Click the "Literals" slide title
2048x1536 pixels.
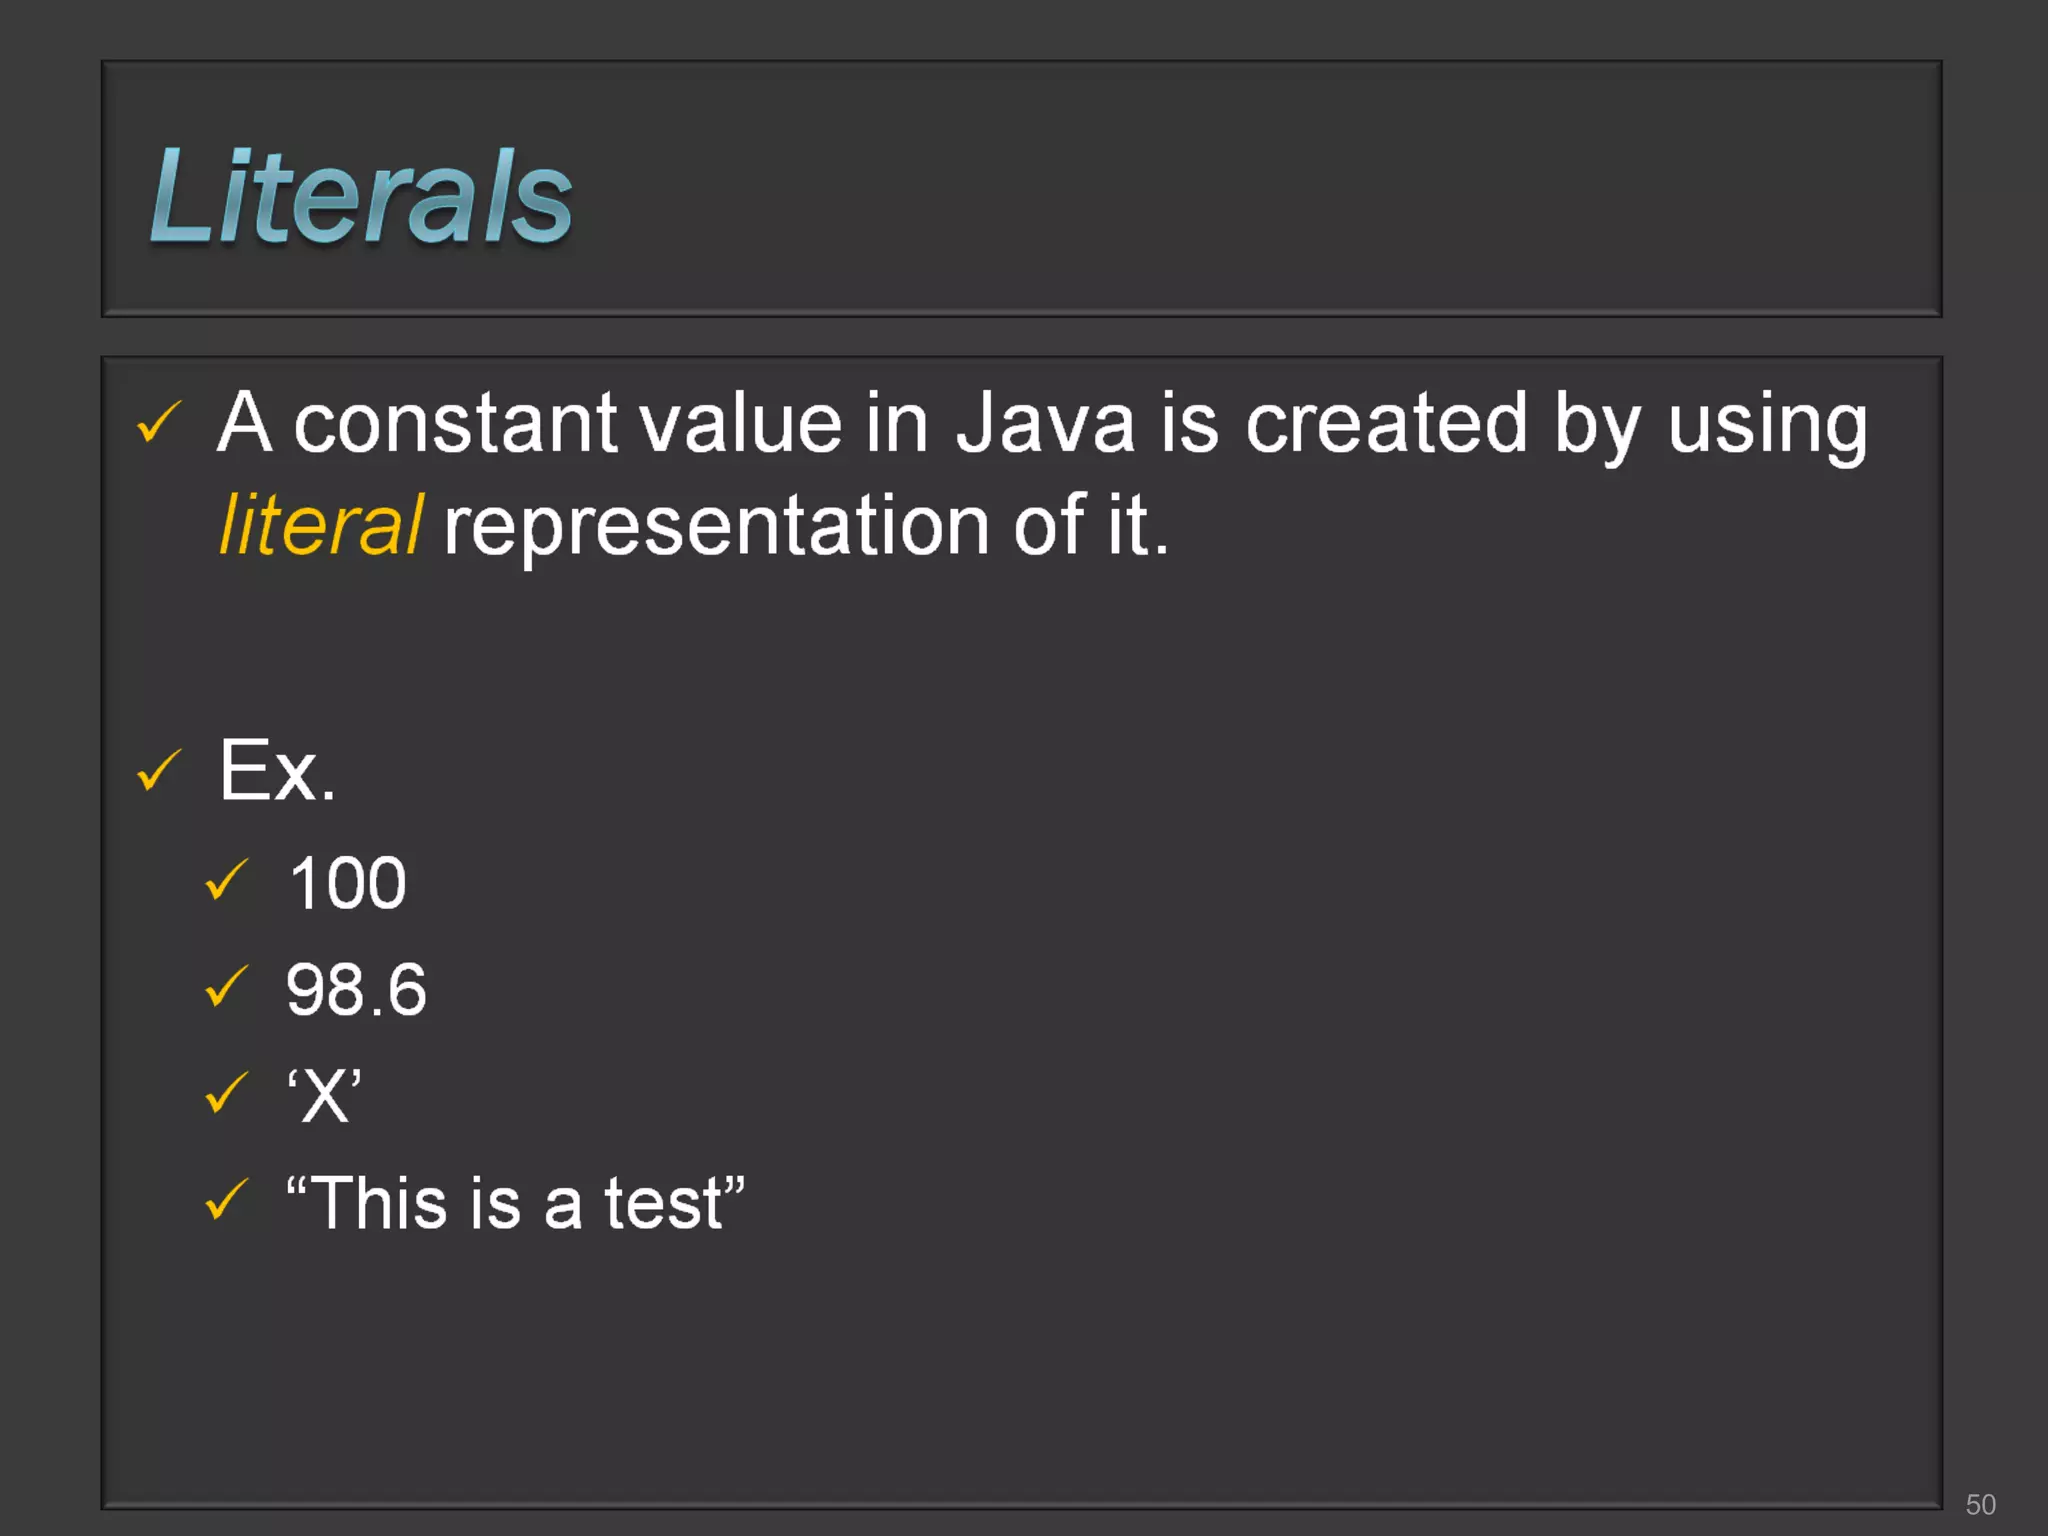coord(360,196)
